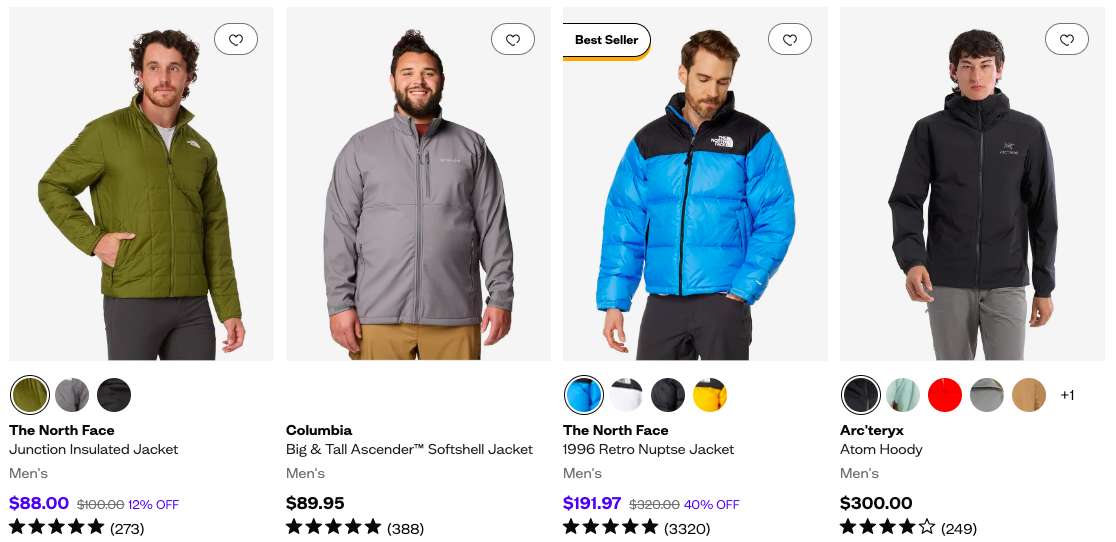
Task: Choose white swatch for Nuptse Jacket
Action: pos(626,395)
